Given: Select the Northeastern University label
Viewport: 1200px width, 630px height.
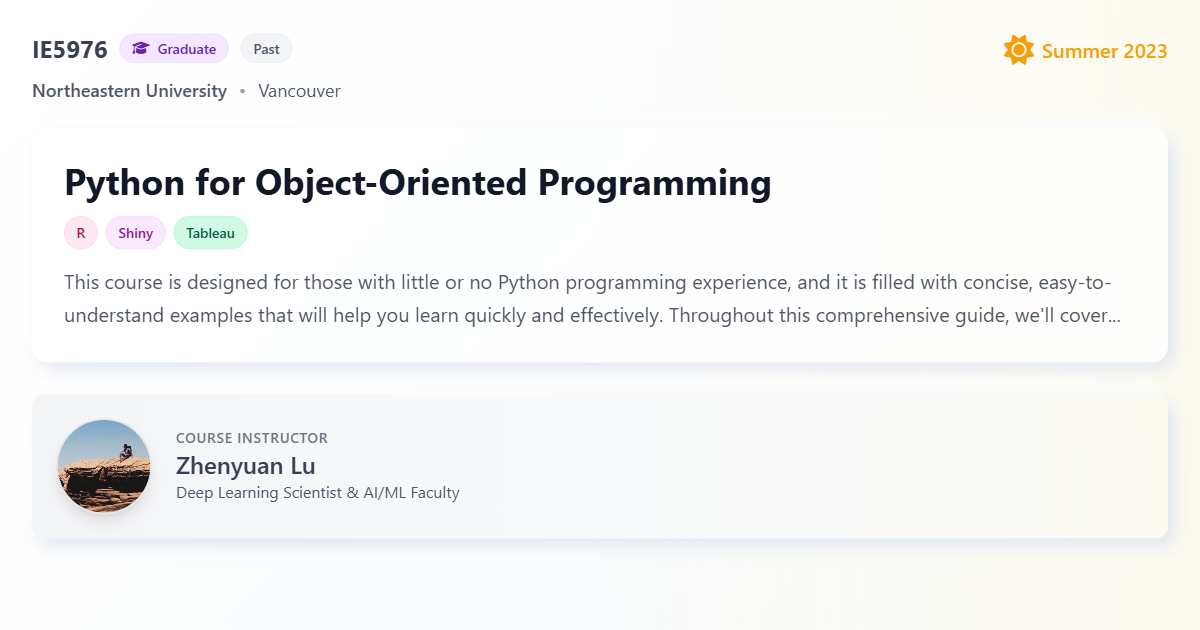Looking at the screenshot, I should [x=129, y=91].
